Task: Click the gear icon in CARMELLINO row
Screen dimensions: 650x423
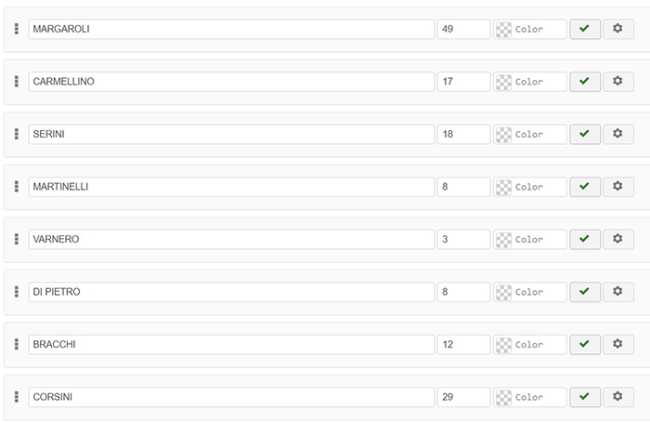Action: point(618,81)
